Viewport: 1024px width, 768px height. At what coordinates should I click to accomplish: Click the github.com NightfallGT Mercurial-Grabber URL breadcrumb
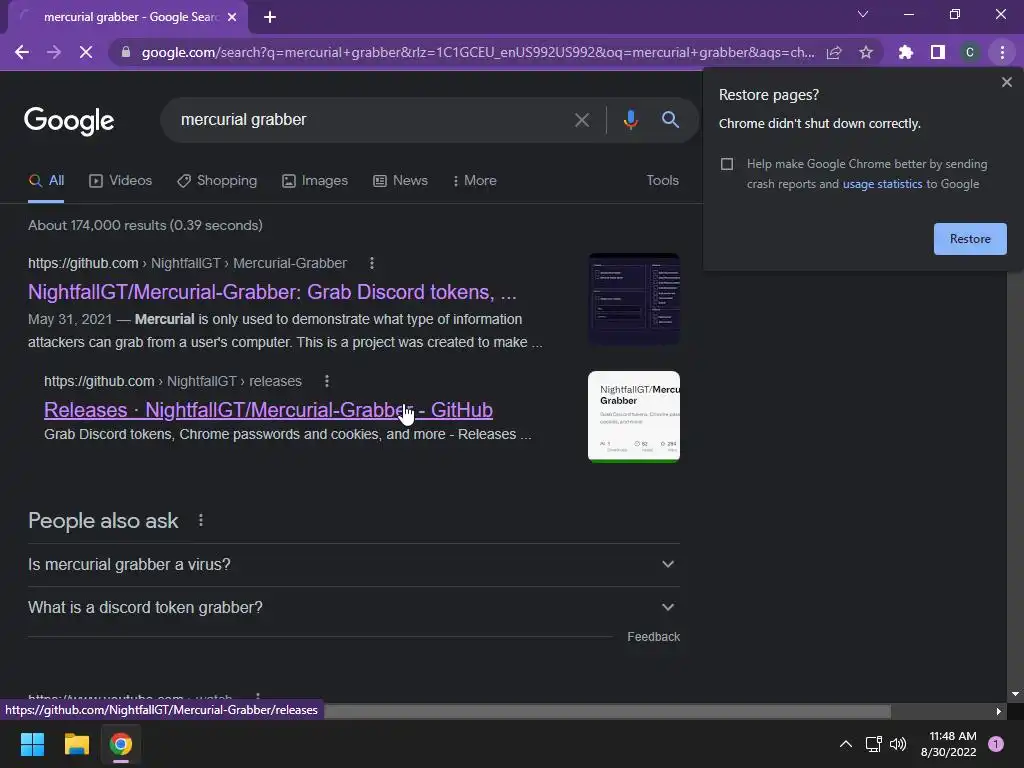(x=187, y=263)
